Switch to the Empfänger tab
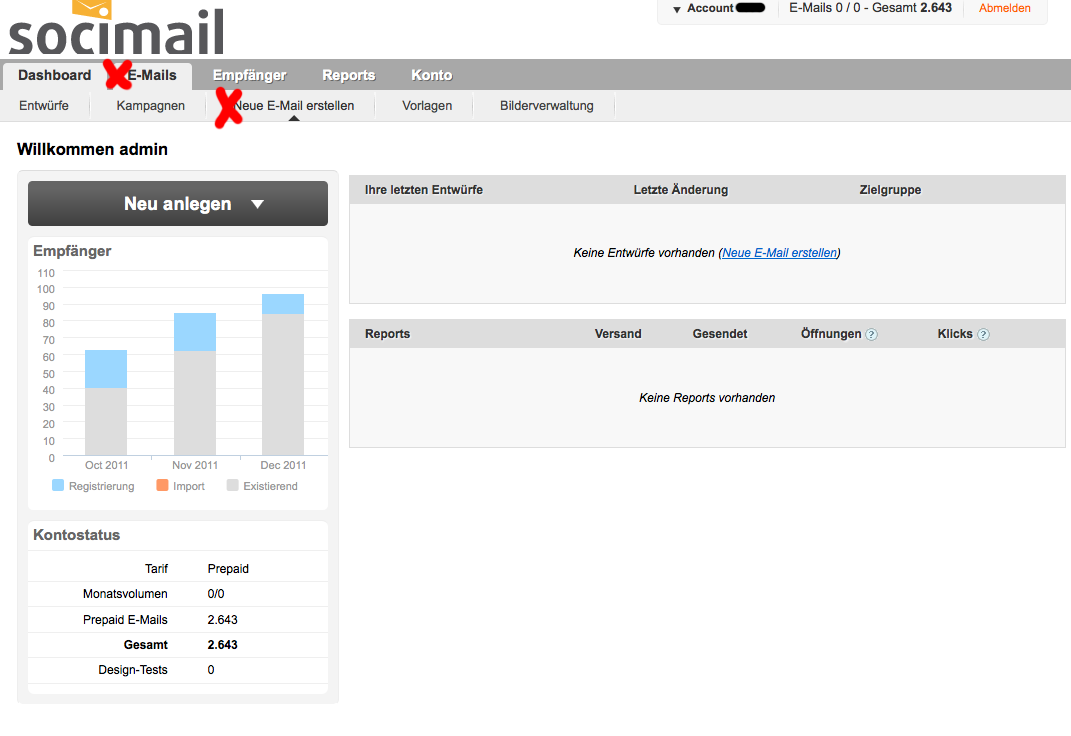 click(x=249, y=75)
